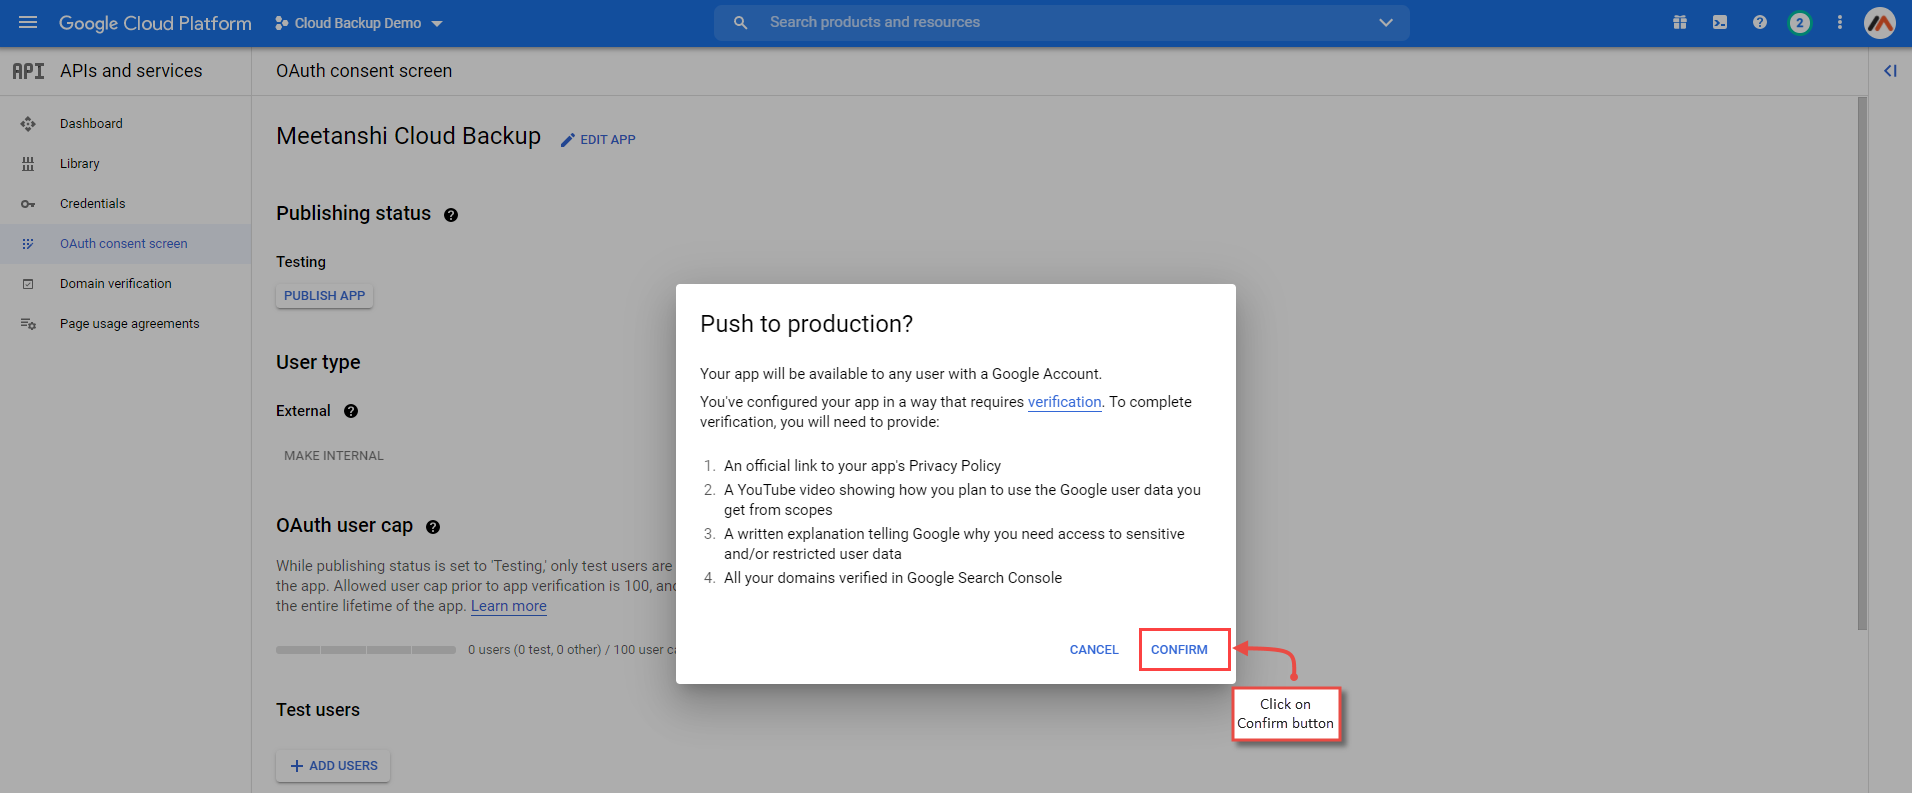The width and height of the screenshot is (1912, 793).
Task: Click the 'Push to production?' dialog title
Action: 806,324
